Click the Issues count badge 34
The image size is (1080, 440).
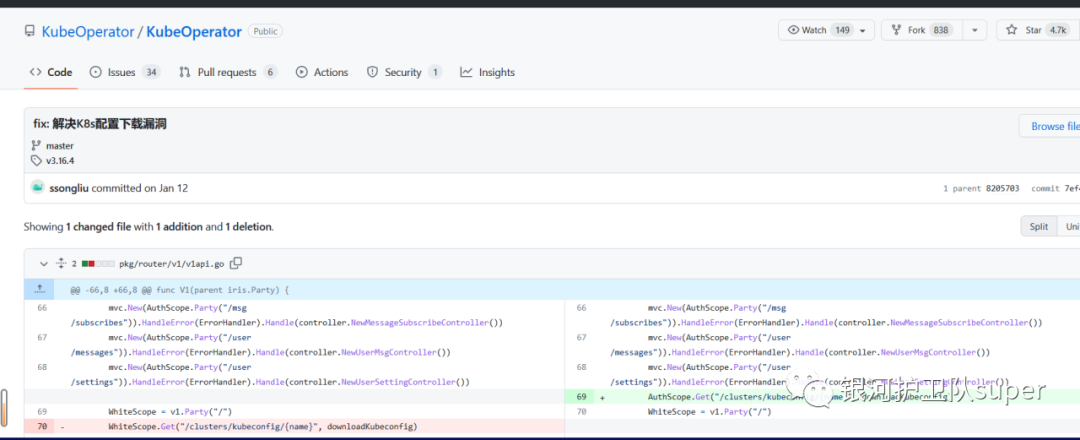click(152, 72)
